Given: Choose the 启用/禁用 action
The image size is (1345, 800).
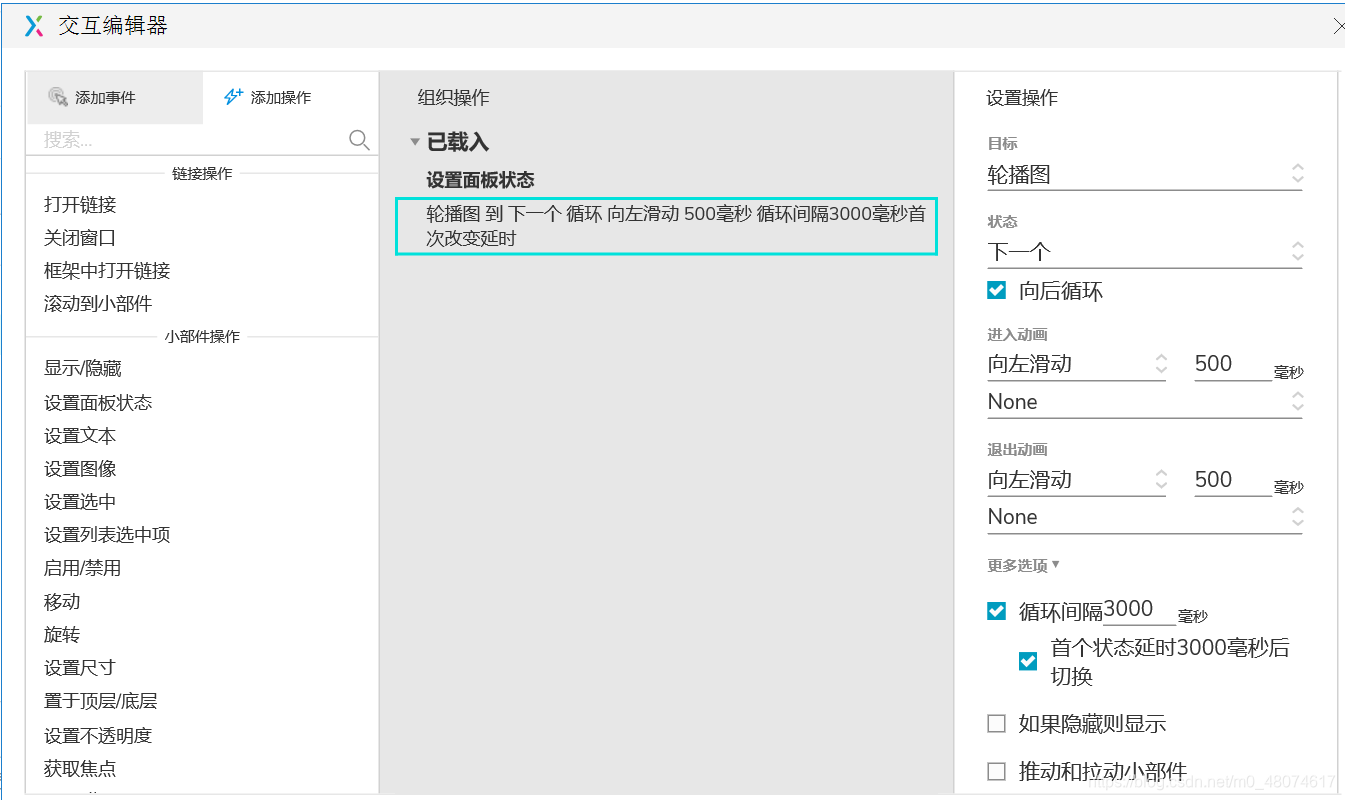Looking at the screenshot, I should (83, 568).
